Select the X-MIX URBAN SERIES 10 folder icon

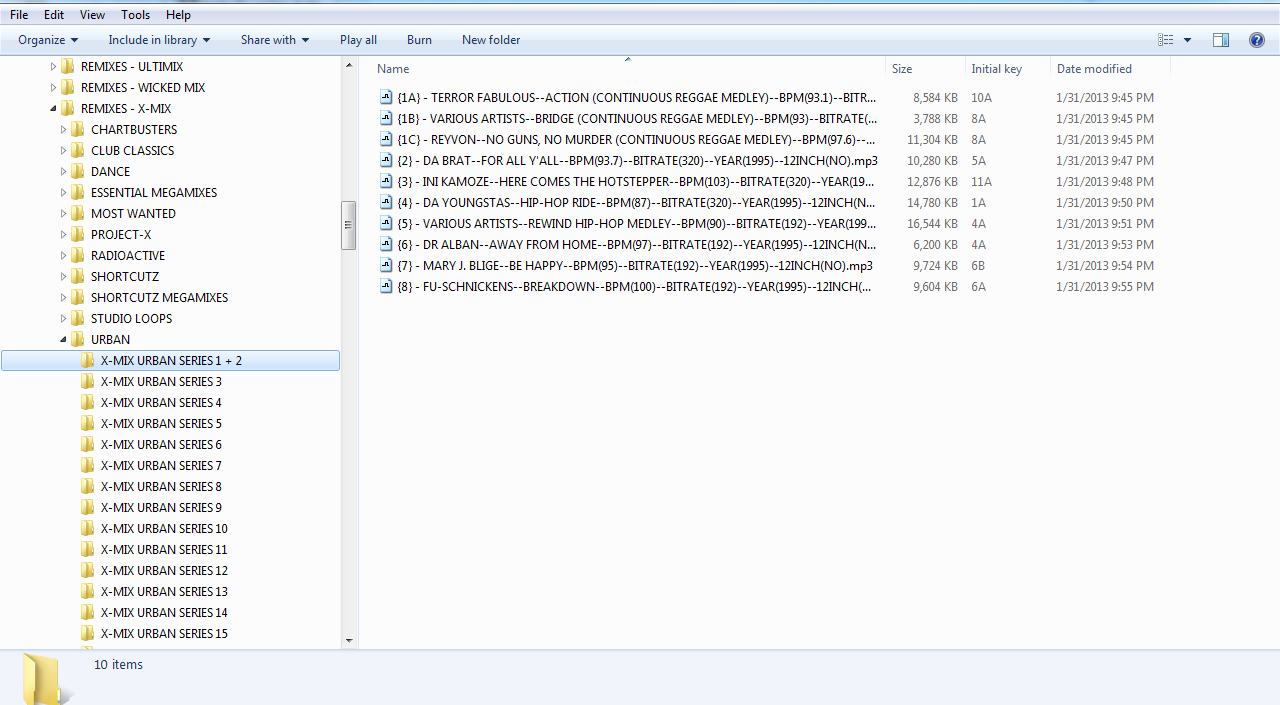tap(87, 529)
